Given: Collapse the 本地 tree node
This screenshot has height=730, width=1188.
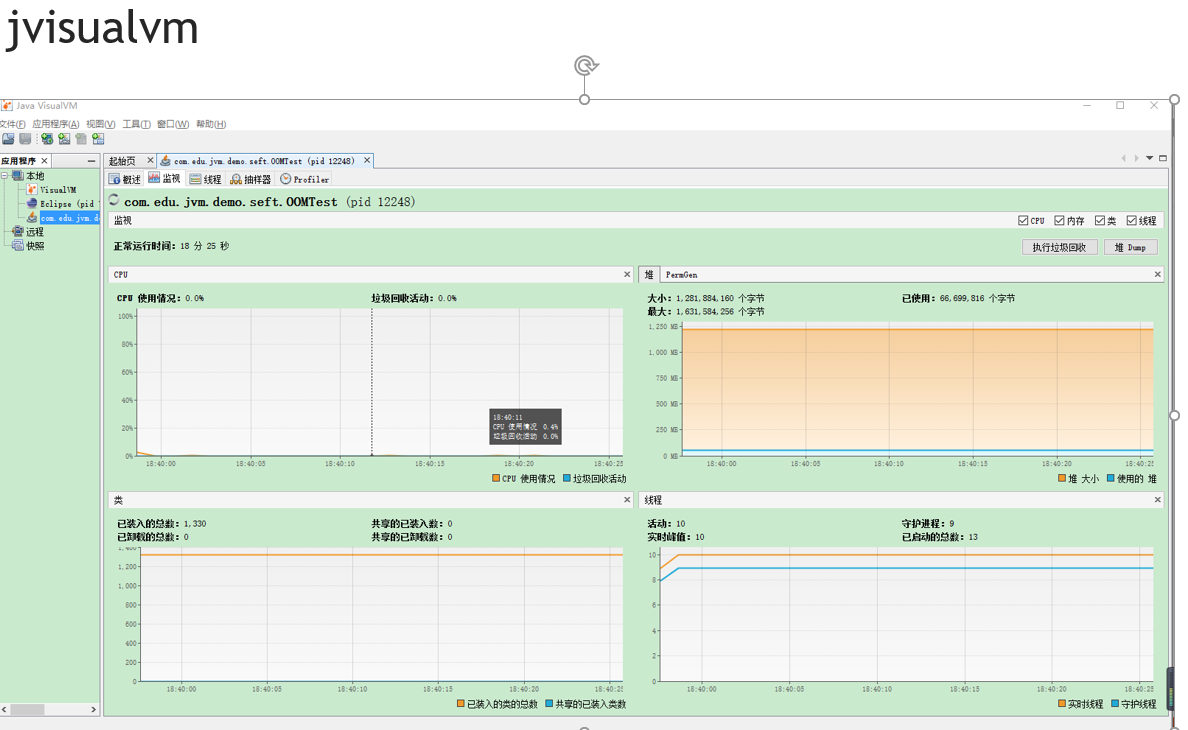Looking at the screenshot, I should click(x=5, y=176).
